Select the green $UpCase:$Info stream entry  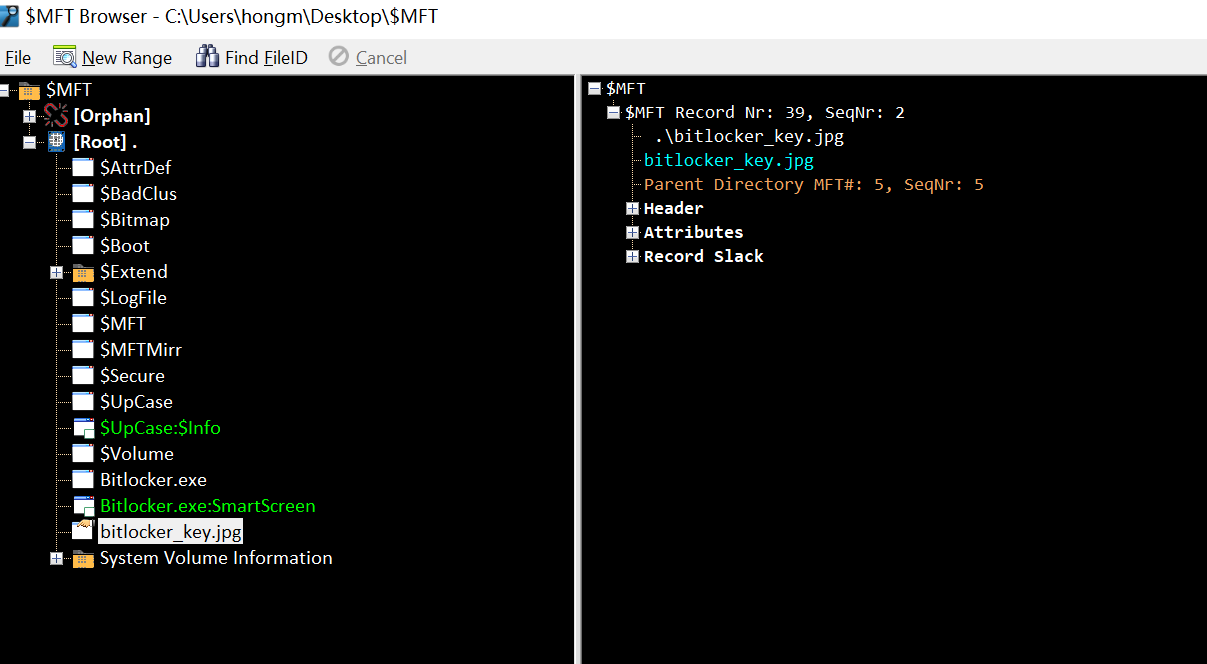point(160,428)
